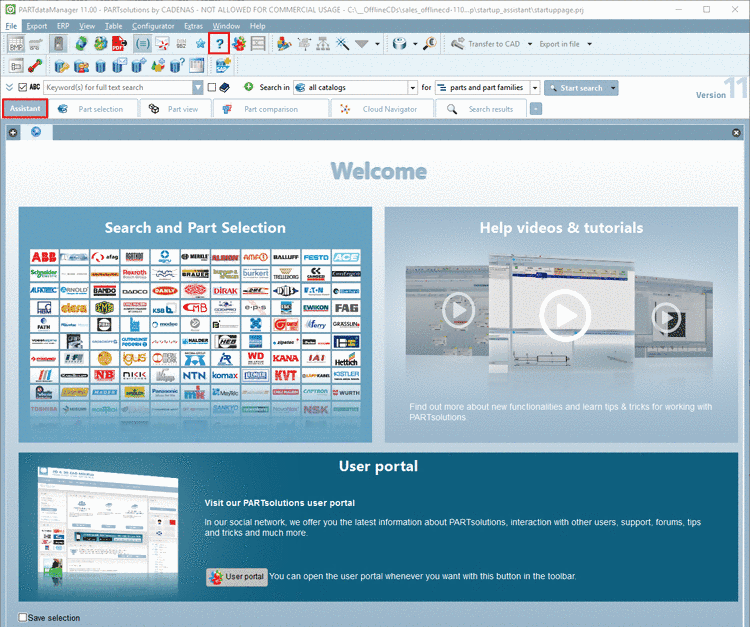This screenshot has width=750, height=627.
Task: Click the Transfer to CAD screw icon
Action: point(457,44)
